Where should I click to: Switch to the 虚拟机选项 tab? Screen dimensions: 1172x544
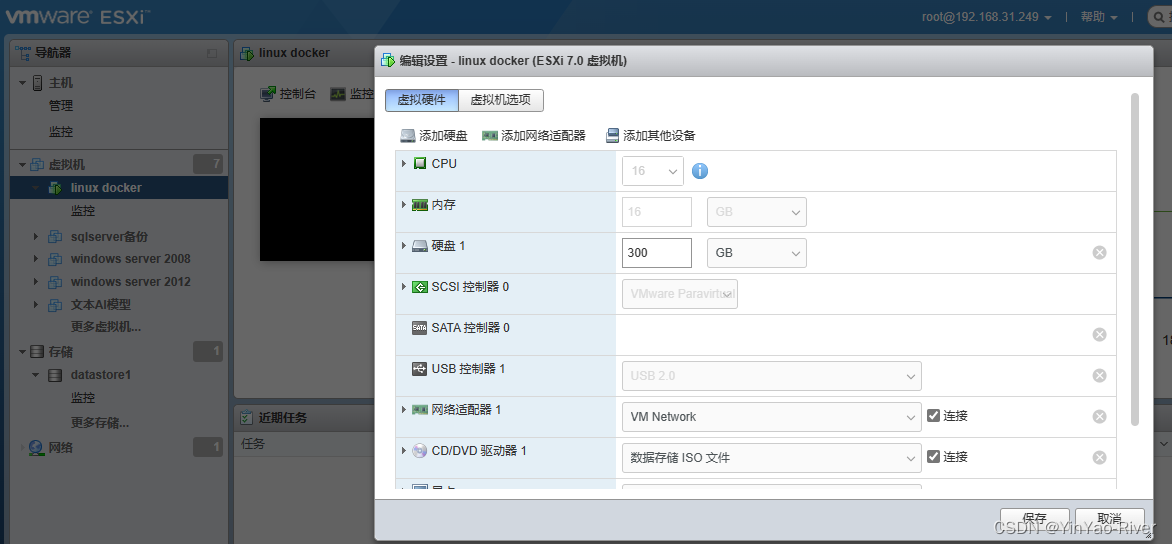tap(501, 100)
